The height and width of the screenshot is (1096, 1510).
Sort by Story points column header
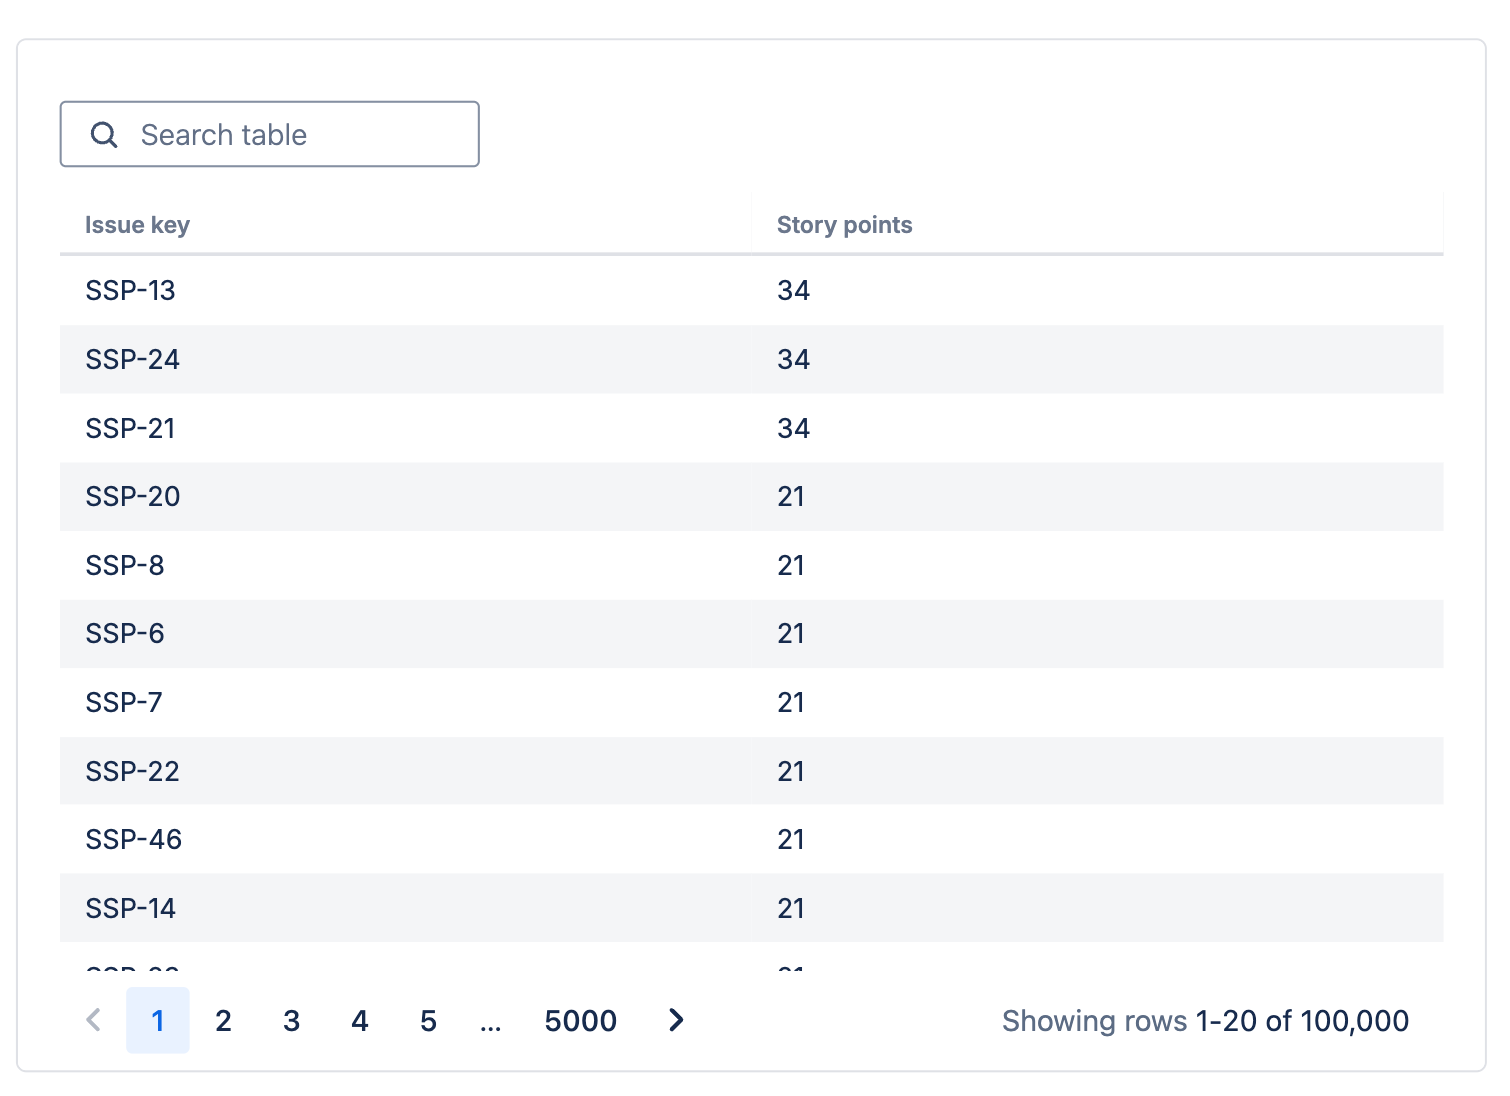(844, 225)
